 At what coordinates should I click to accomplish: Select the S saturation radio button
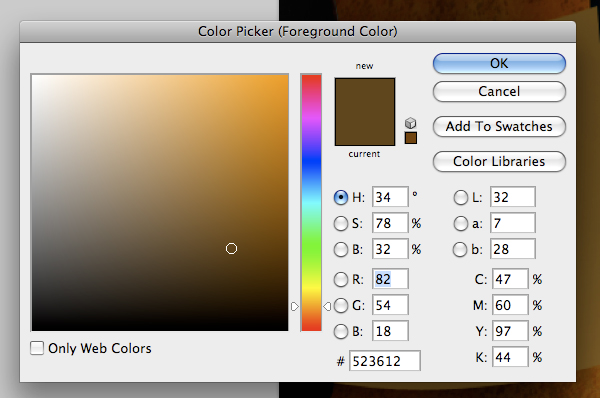click(x=341, y=223)
